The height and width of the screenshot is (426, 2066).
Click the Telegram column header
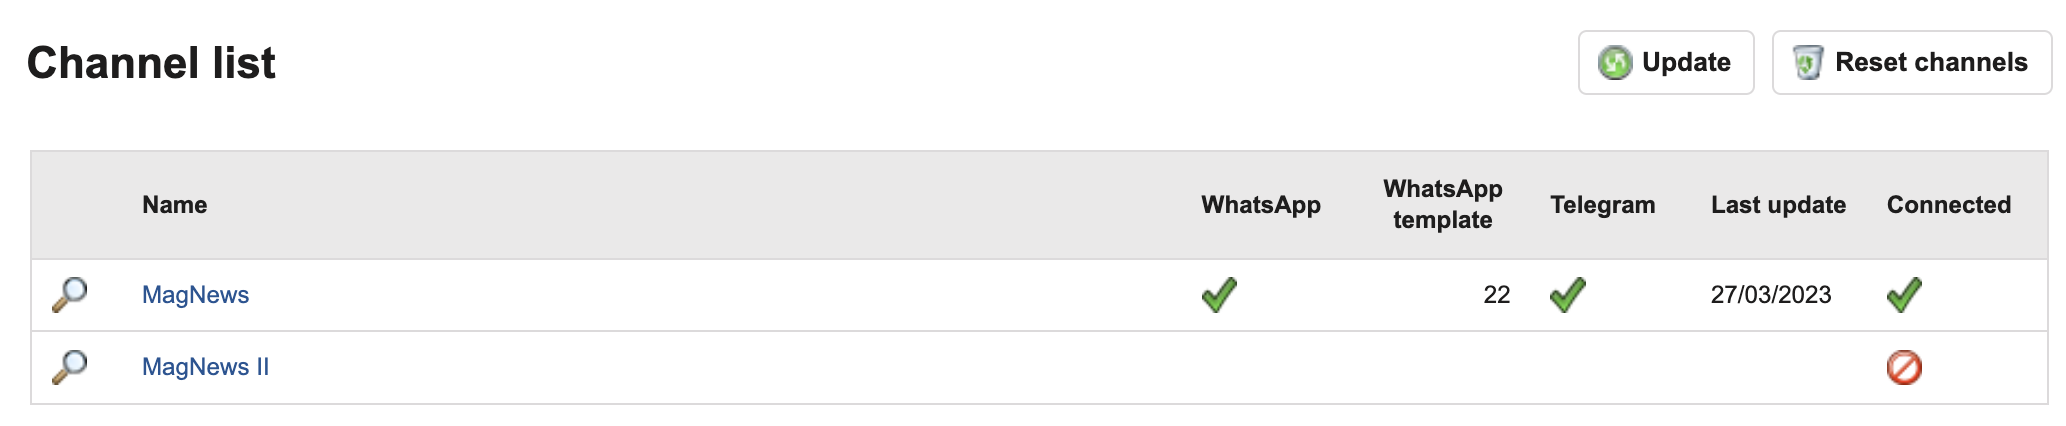tap(1603, 205)
